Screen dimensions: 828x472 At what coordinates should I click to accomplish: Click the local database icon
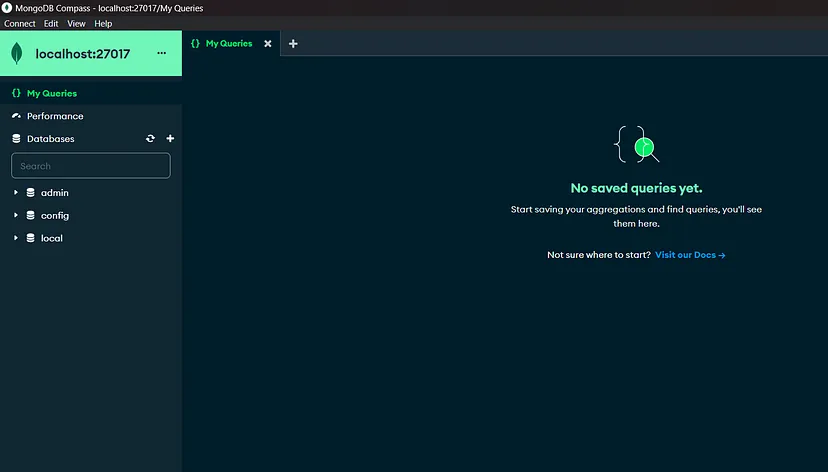[x=31, y=238]
